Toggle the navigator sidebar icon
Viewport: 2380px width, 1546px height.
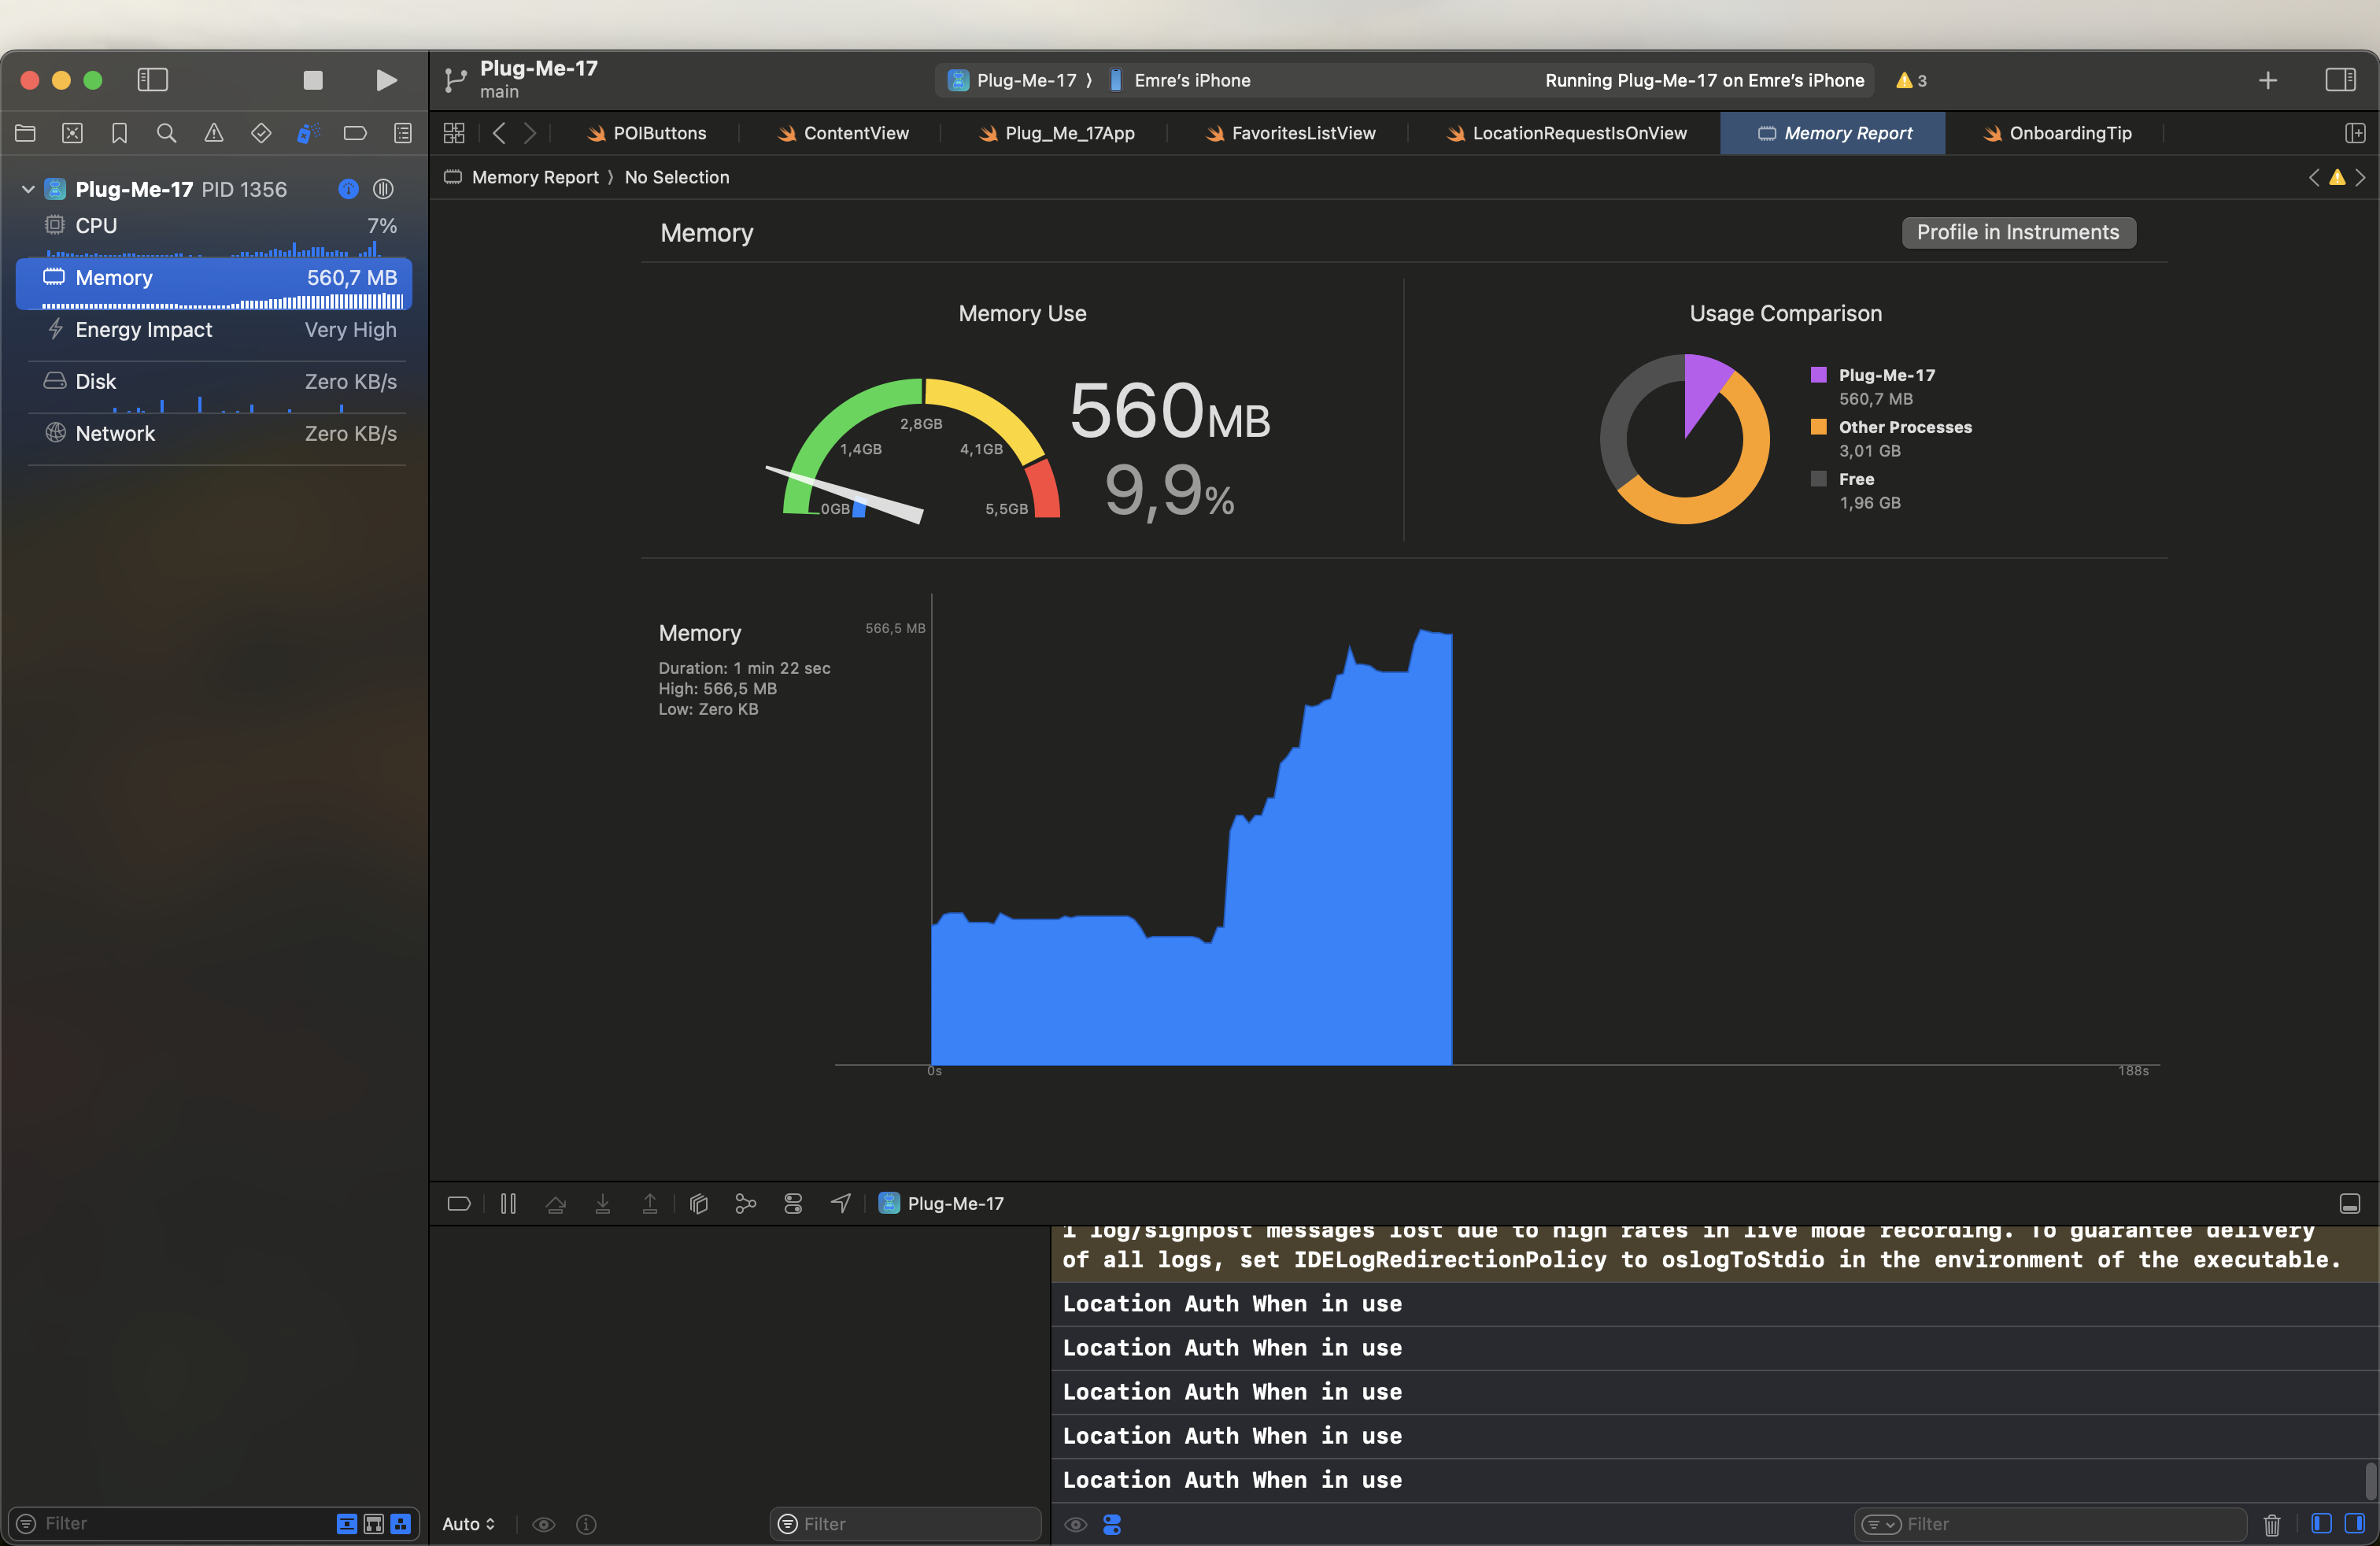click(x=152, y=80)
